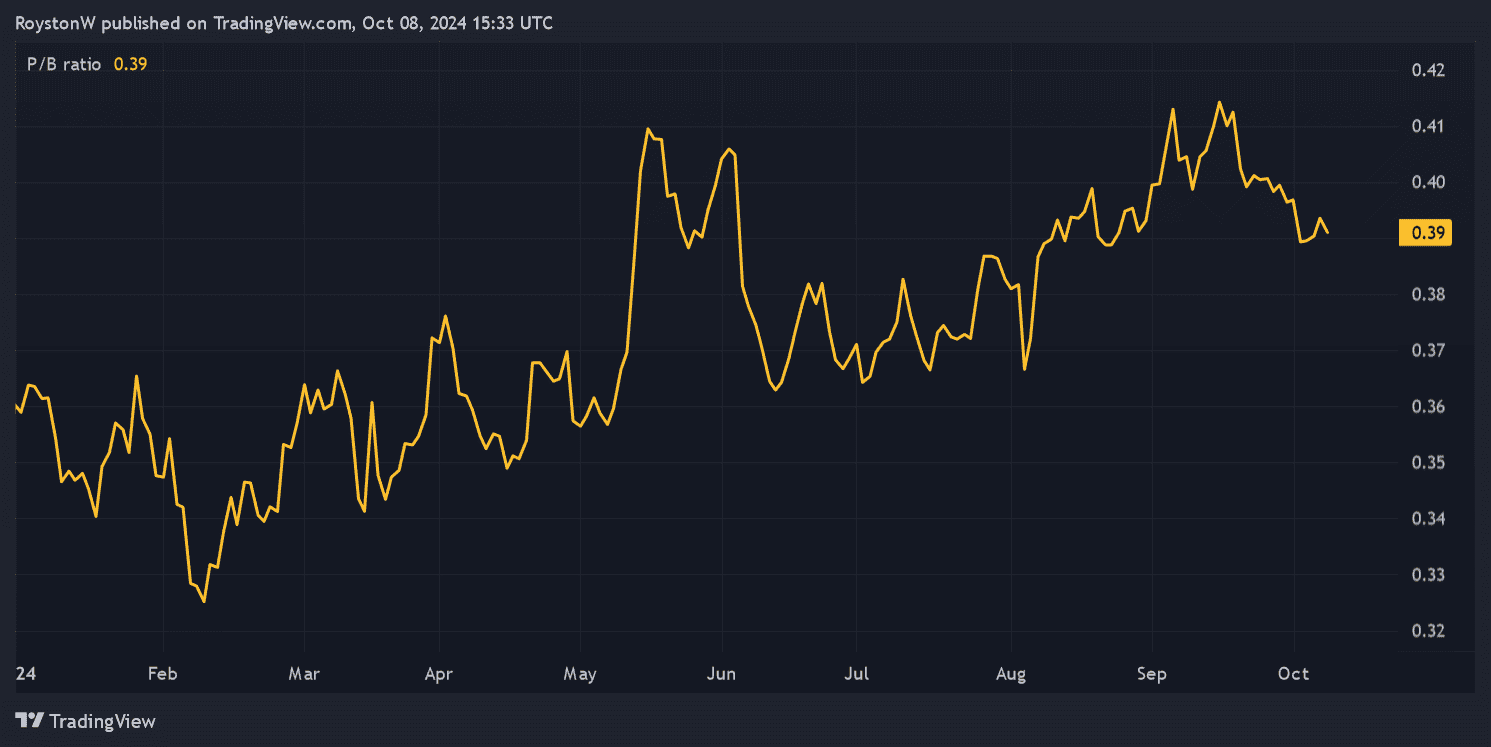Click the 0.32 label on price axis
1491x747 pixels.
1425,631
